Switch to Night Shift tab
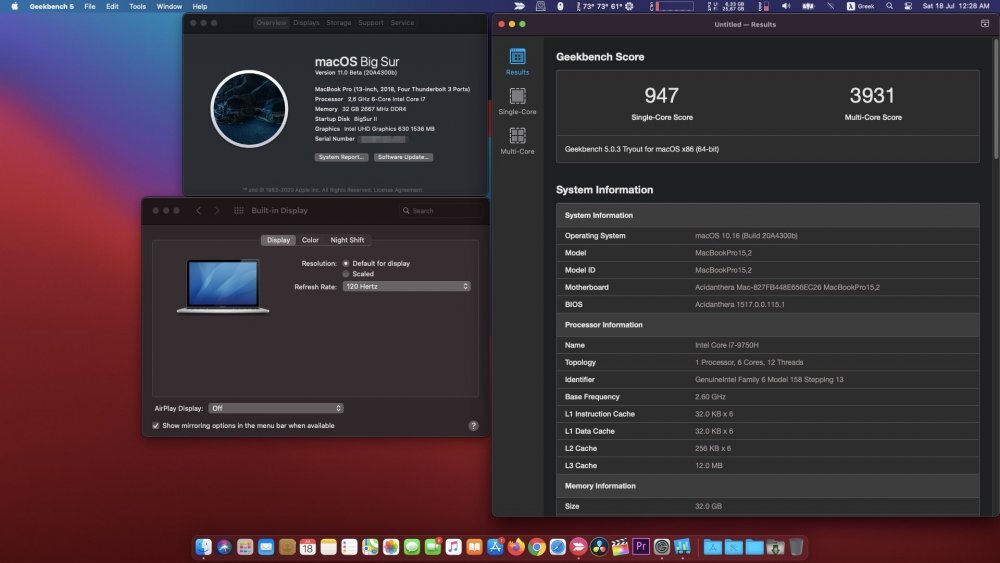Viewport: 1000px width, 563px height. pyautogui.click(x=347, y=240)
